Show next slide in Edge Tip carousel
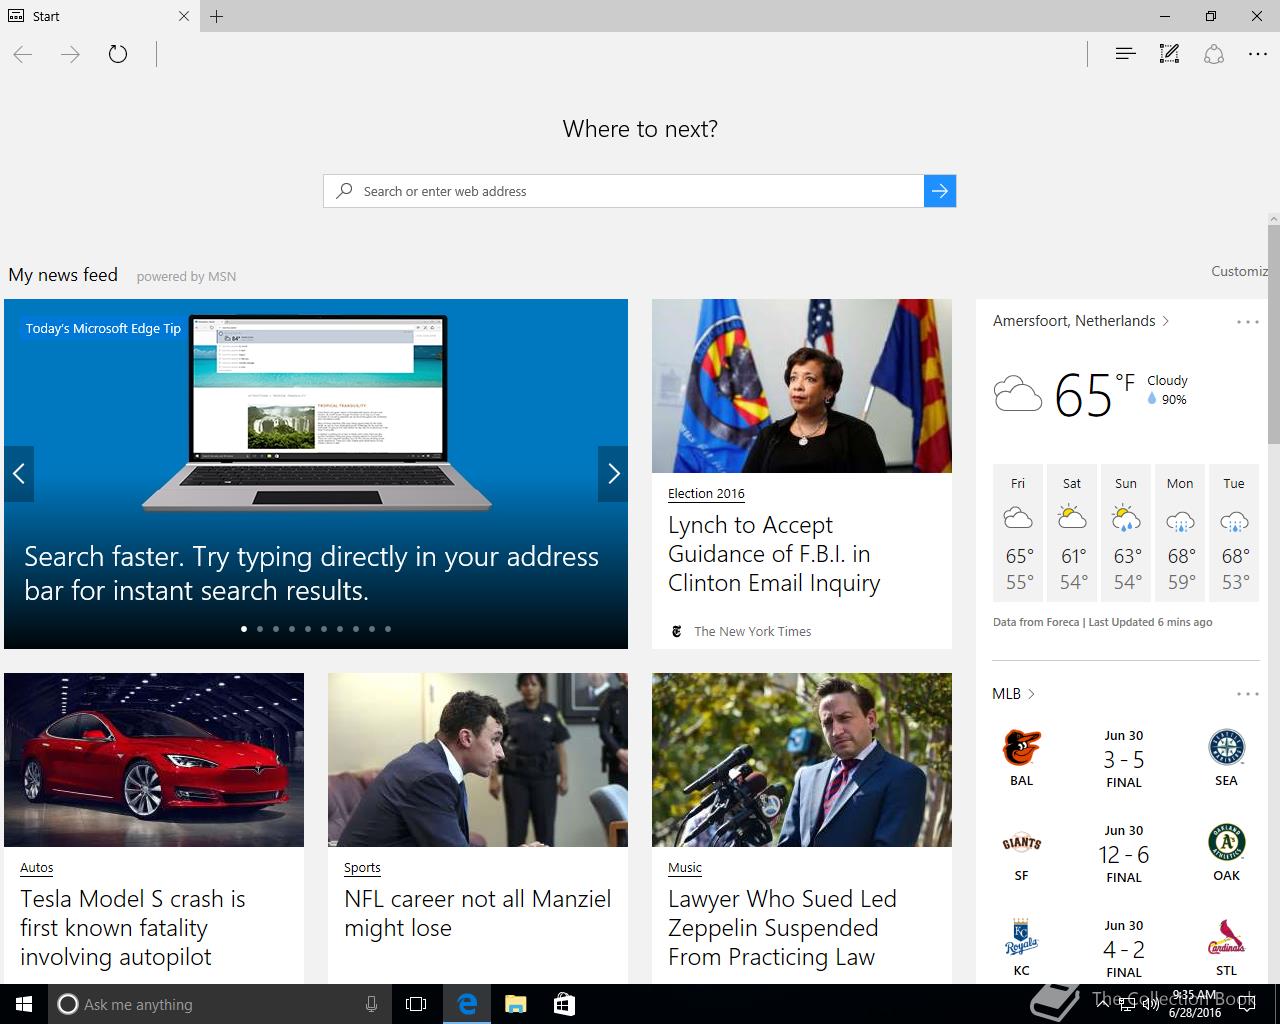This screenshot has height=1024, width=1280. (613, 474)
